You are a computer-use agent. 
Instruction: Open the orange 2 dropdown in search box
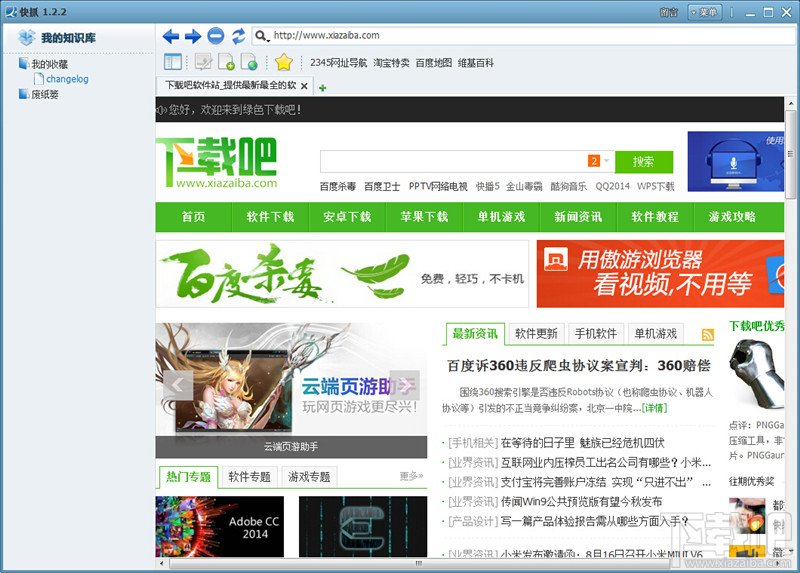point(599,161)
